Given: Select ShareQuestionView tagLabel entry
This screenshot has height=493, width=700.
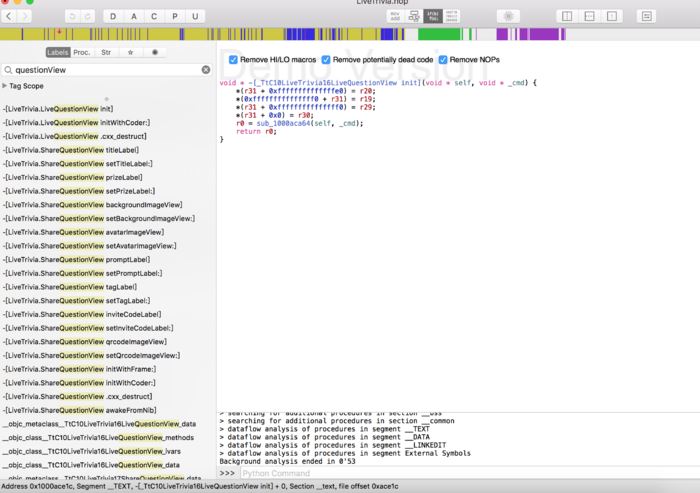Looking at the screenshot, I should click(70, 287).
